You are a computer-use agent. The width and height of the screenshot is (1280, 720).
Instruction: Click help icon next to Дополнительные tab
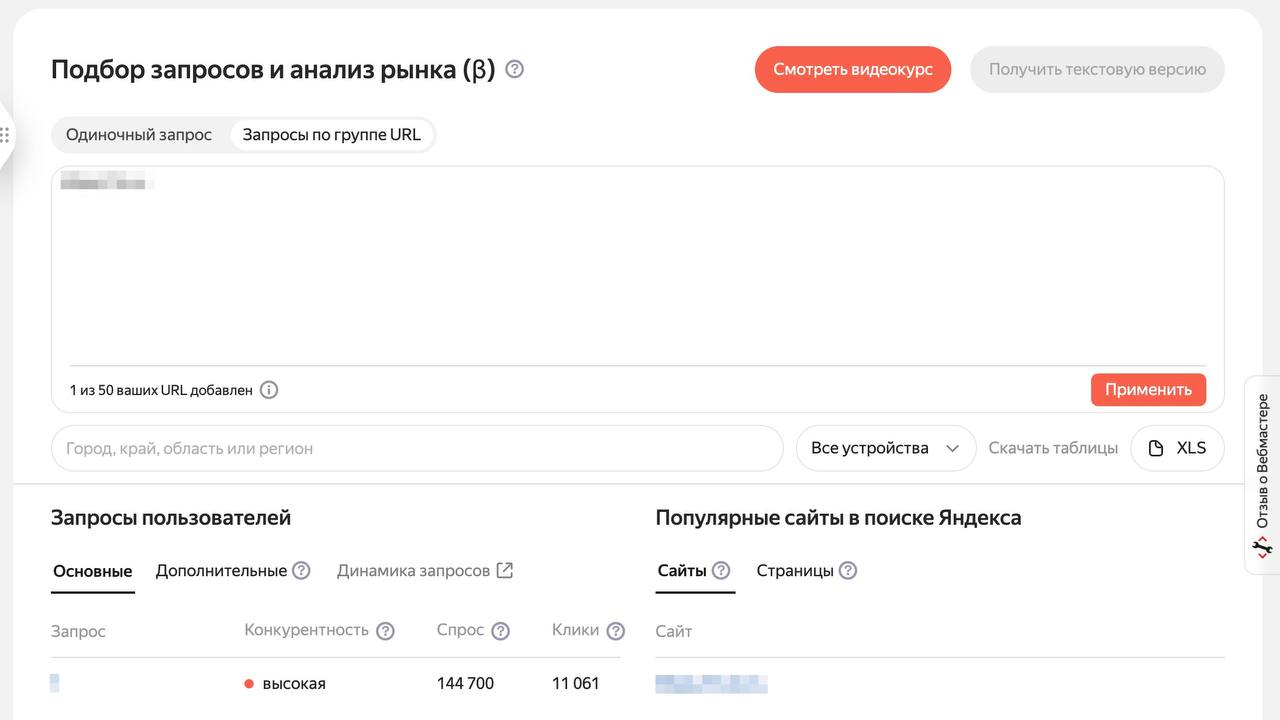301,571
